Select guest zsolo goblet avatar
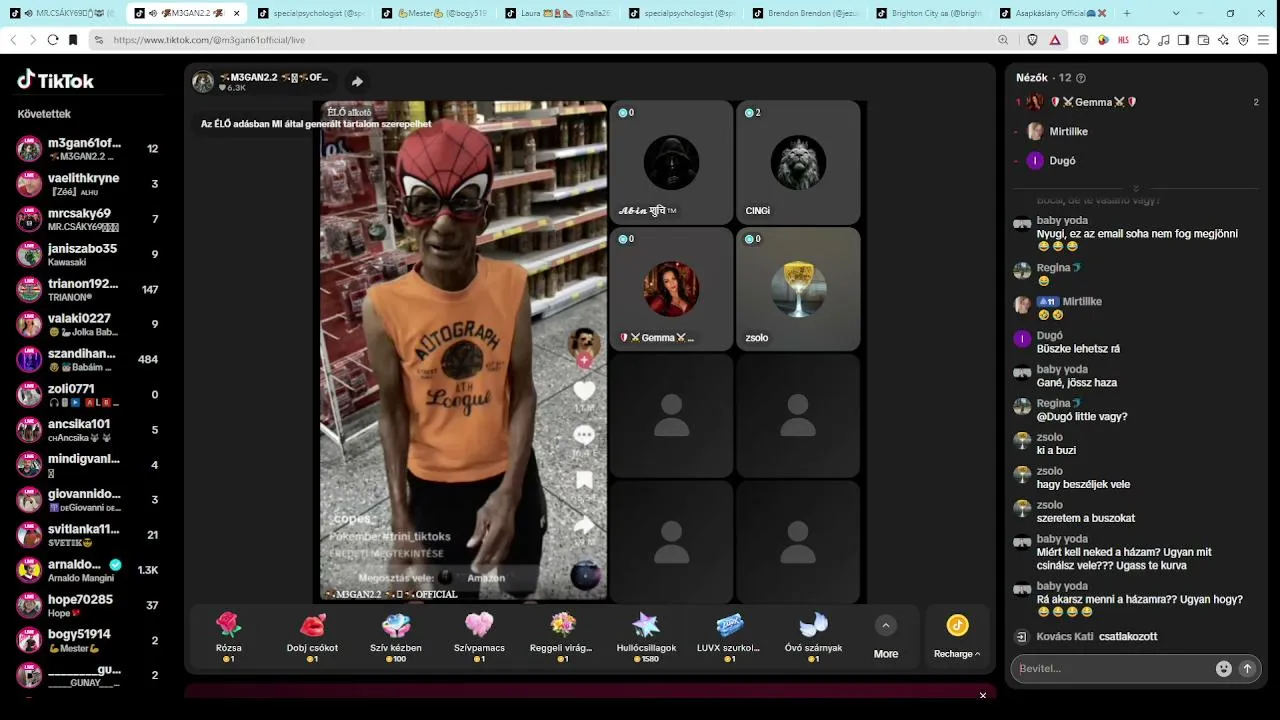This screenshot has height=720, width=1280. tap(798, 289)
